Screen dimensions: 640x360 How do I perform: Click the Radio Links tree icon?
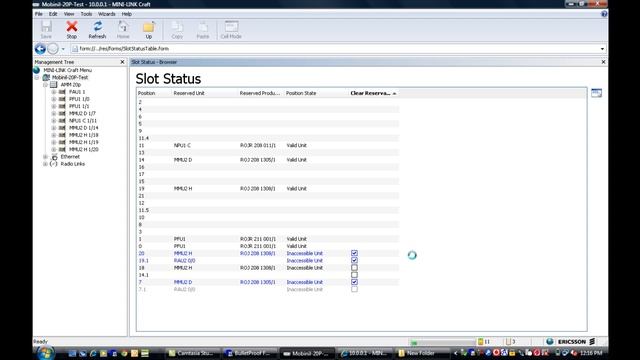(53, 164)
